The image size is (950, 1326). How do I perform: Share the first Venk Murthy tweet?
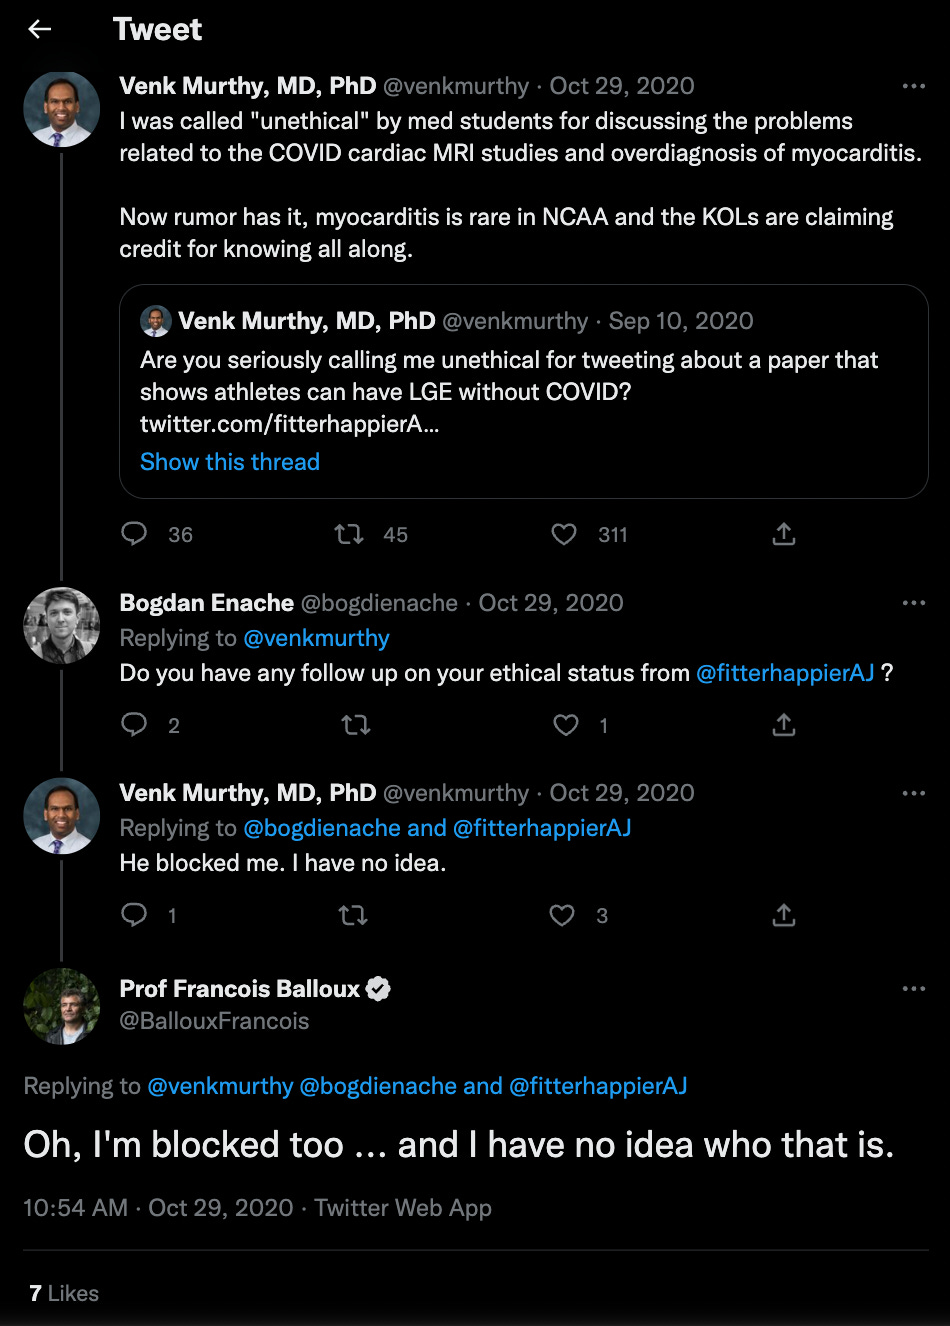(784, 534)
